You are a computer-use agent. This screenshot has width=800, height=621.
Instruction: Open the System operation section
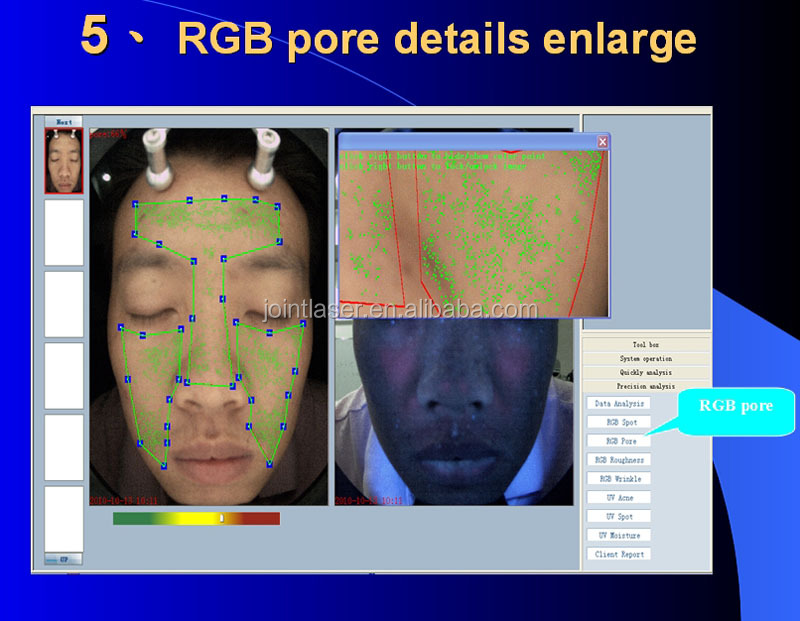click(646, 358)
